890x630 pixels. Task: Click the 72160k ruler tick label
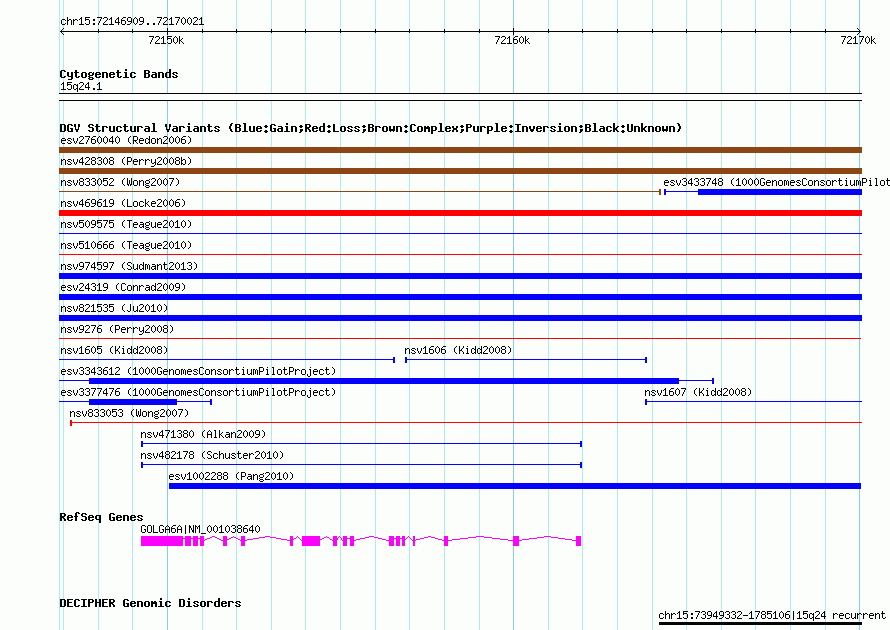pyautogui.click(x=513, y=40)
